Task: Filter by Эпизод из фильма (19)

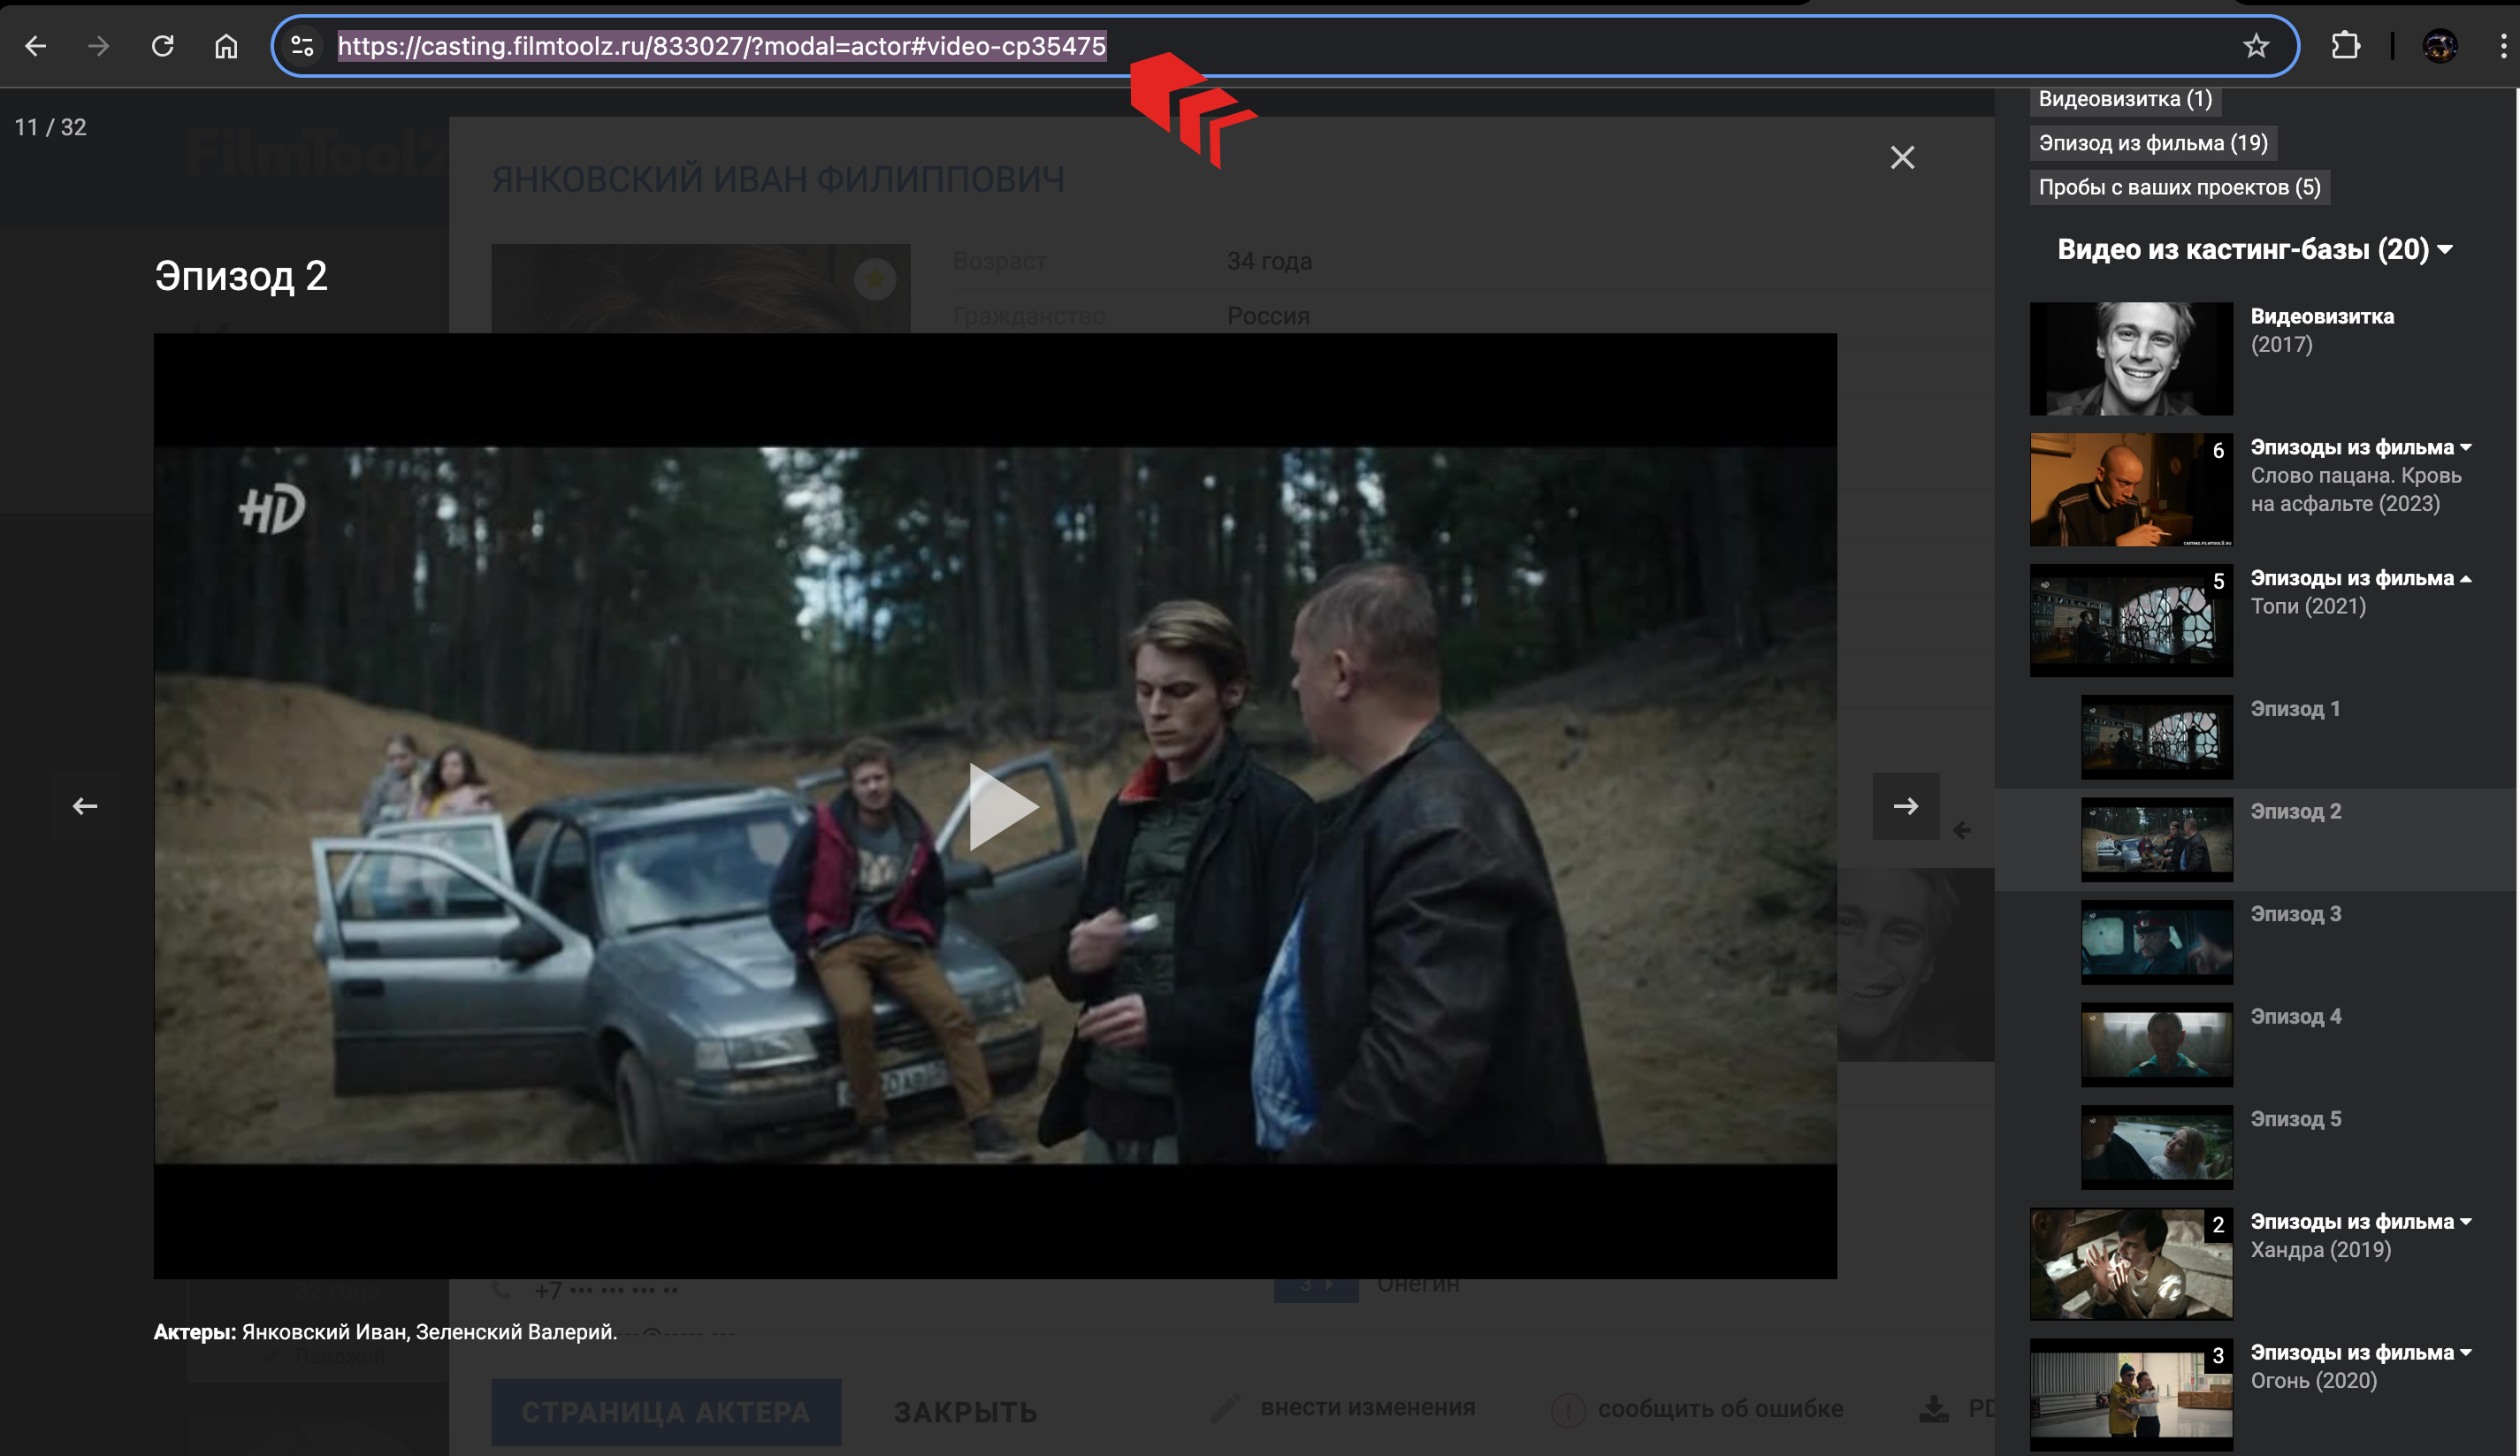Action: point(2153,143)
